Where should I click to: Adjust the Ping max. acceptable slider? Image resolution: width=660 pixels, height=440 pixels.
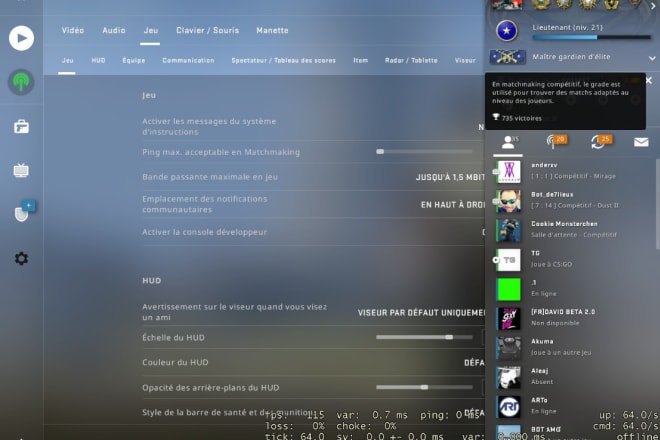tap(424, 152)
